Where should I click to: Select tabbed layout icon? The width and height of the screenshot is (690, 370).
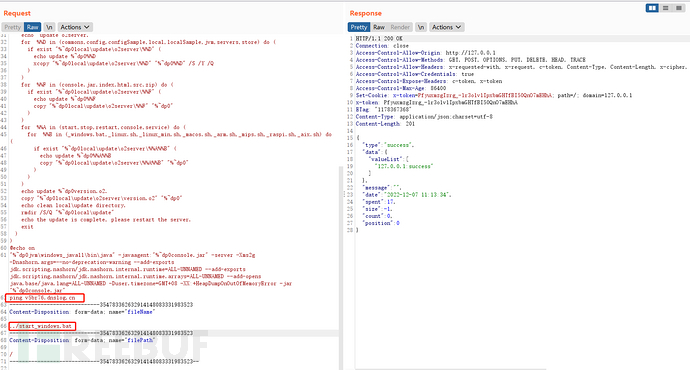(x=679, y=8)
